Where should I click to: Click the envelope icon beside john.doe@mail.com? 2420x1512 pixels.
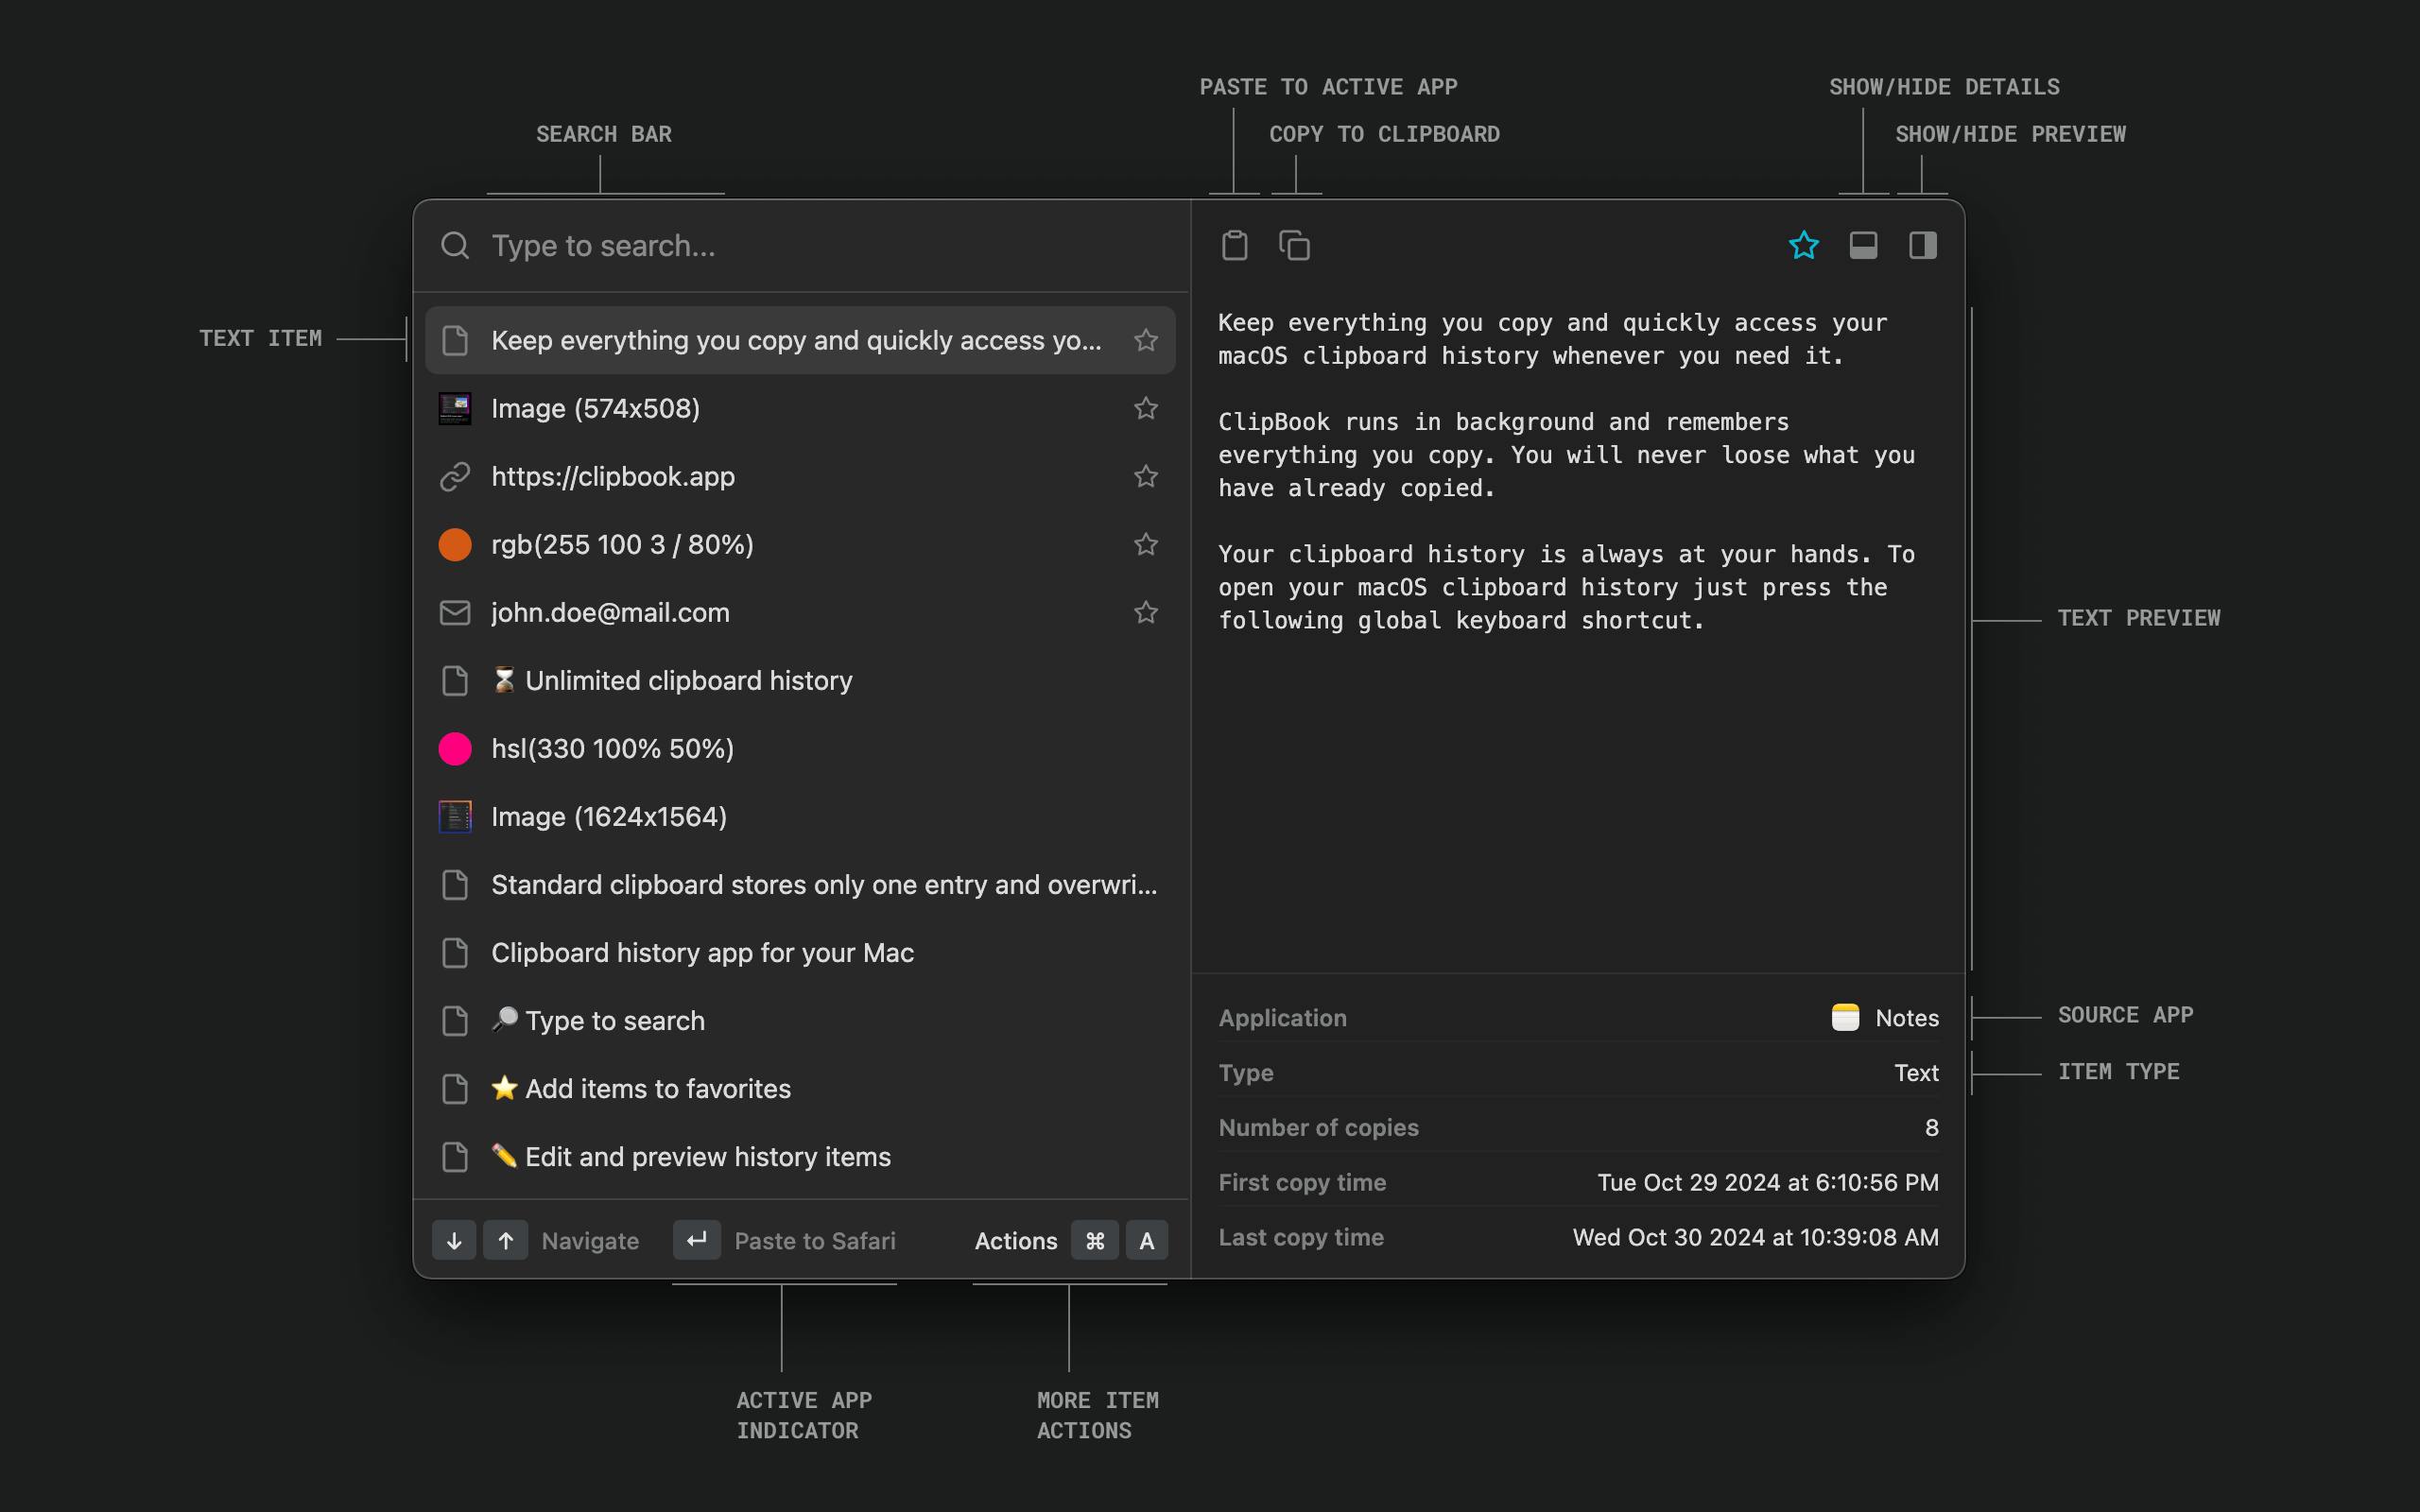point(455,612)
